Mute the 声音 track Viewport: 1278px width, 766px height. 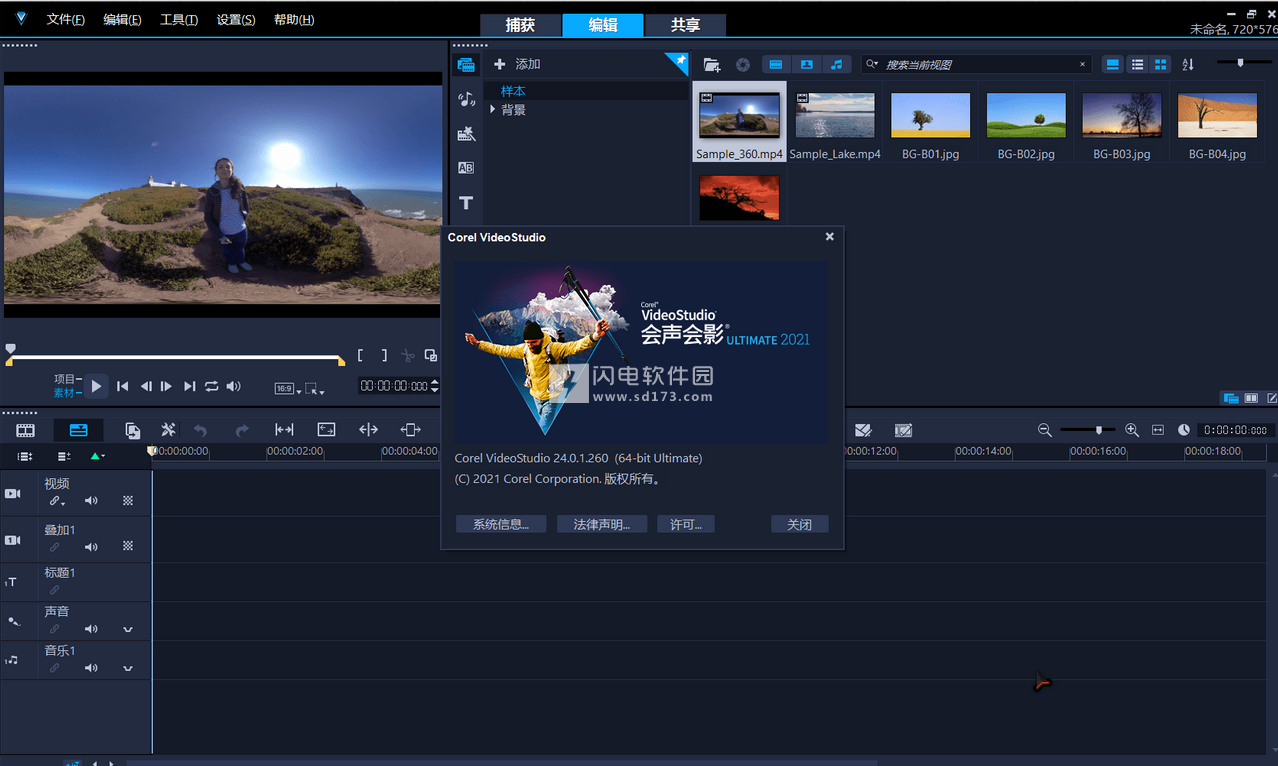[x=91, y=629]
